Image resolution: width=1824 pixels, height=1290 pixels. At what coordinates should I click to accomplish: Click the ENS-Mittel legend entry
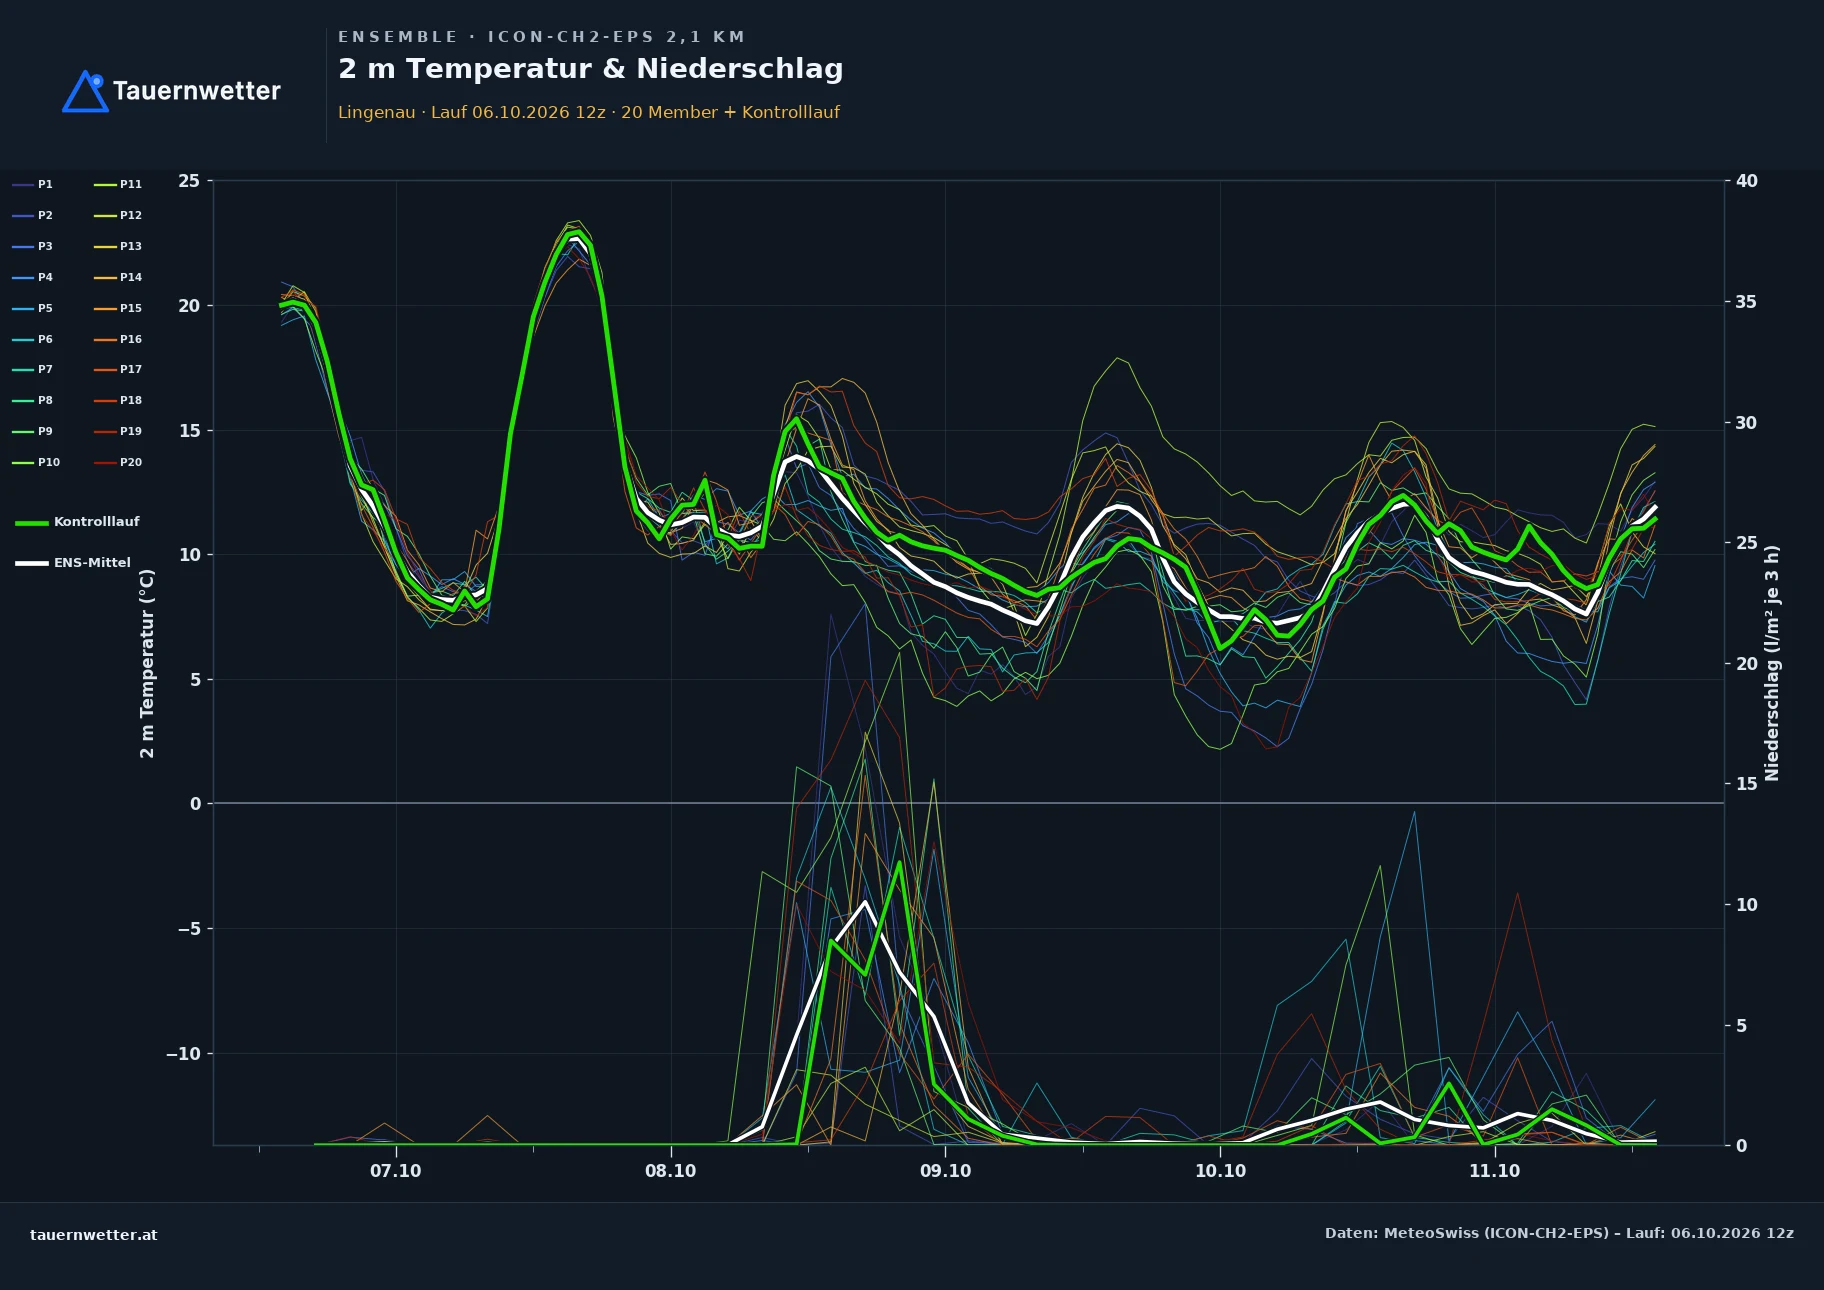(x=73, y=563)
